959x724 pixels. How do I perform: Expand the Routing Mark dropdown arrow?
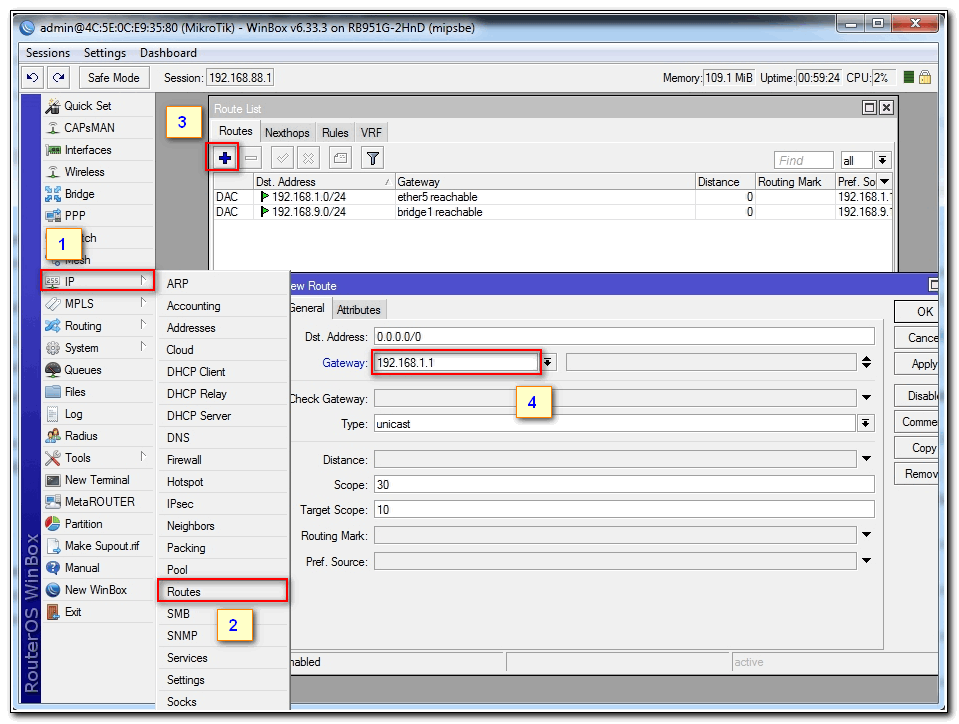coord(866,536)
